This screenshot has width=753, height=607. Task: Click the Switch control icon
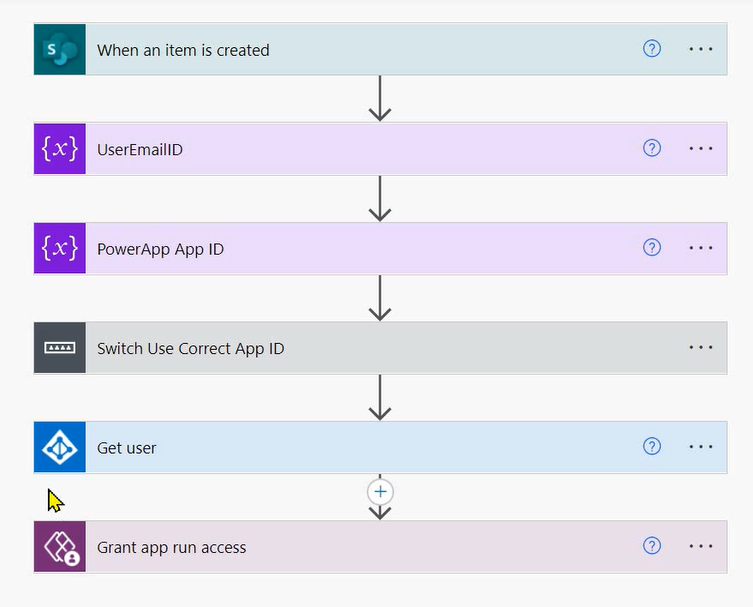tap(60, 348)
